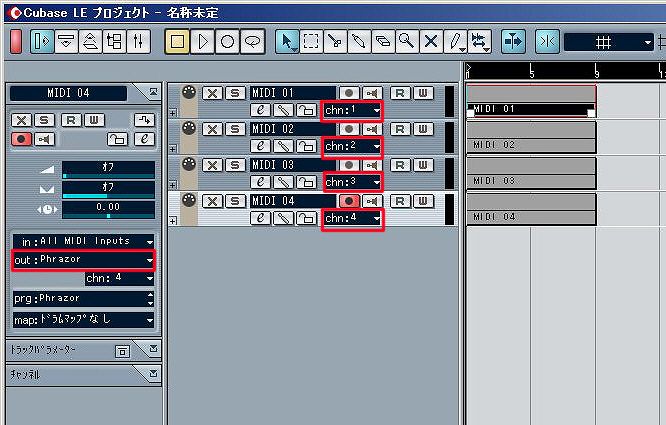The image size is (666, 425).
Task: Click Inspector Write automation W button
Action: coord(94,120)
